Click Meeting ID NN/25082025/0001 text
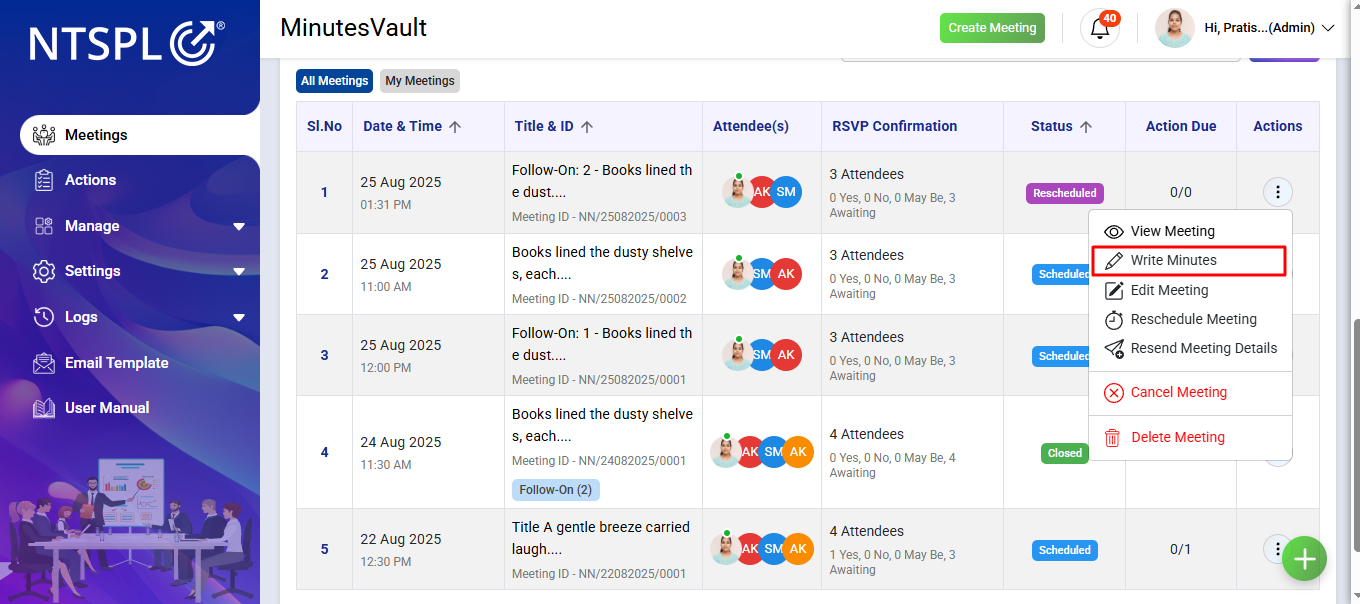Viewport: 1360px width, 604px height. coord(599,380)
